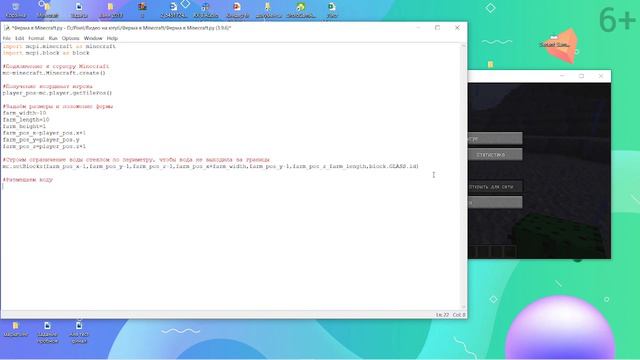The height and width of the screenshot is (360, 640).
Task: Click the line 'farm_pos_x=player_pos.x+1'
Action: [44, 133]
